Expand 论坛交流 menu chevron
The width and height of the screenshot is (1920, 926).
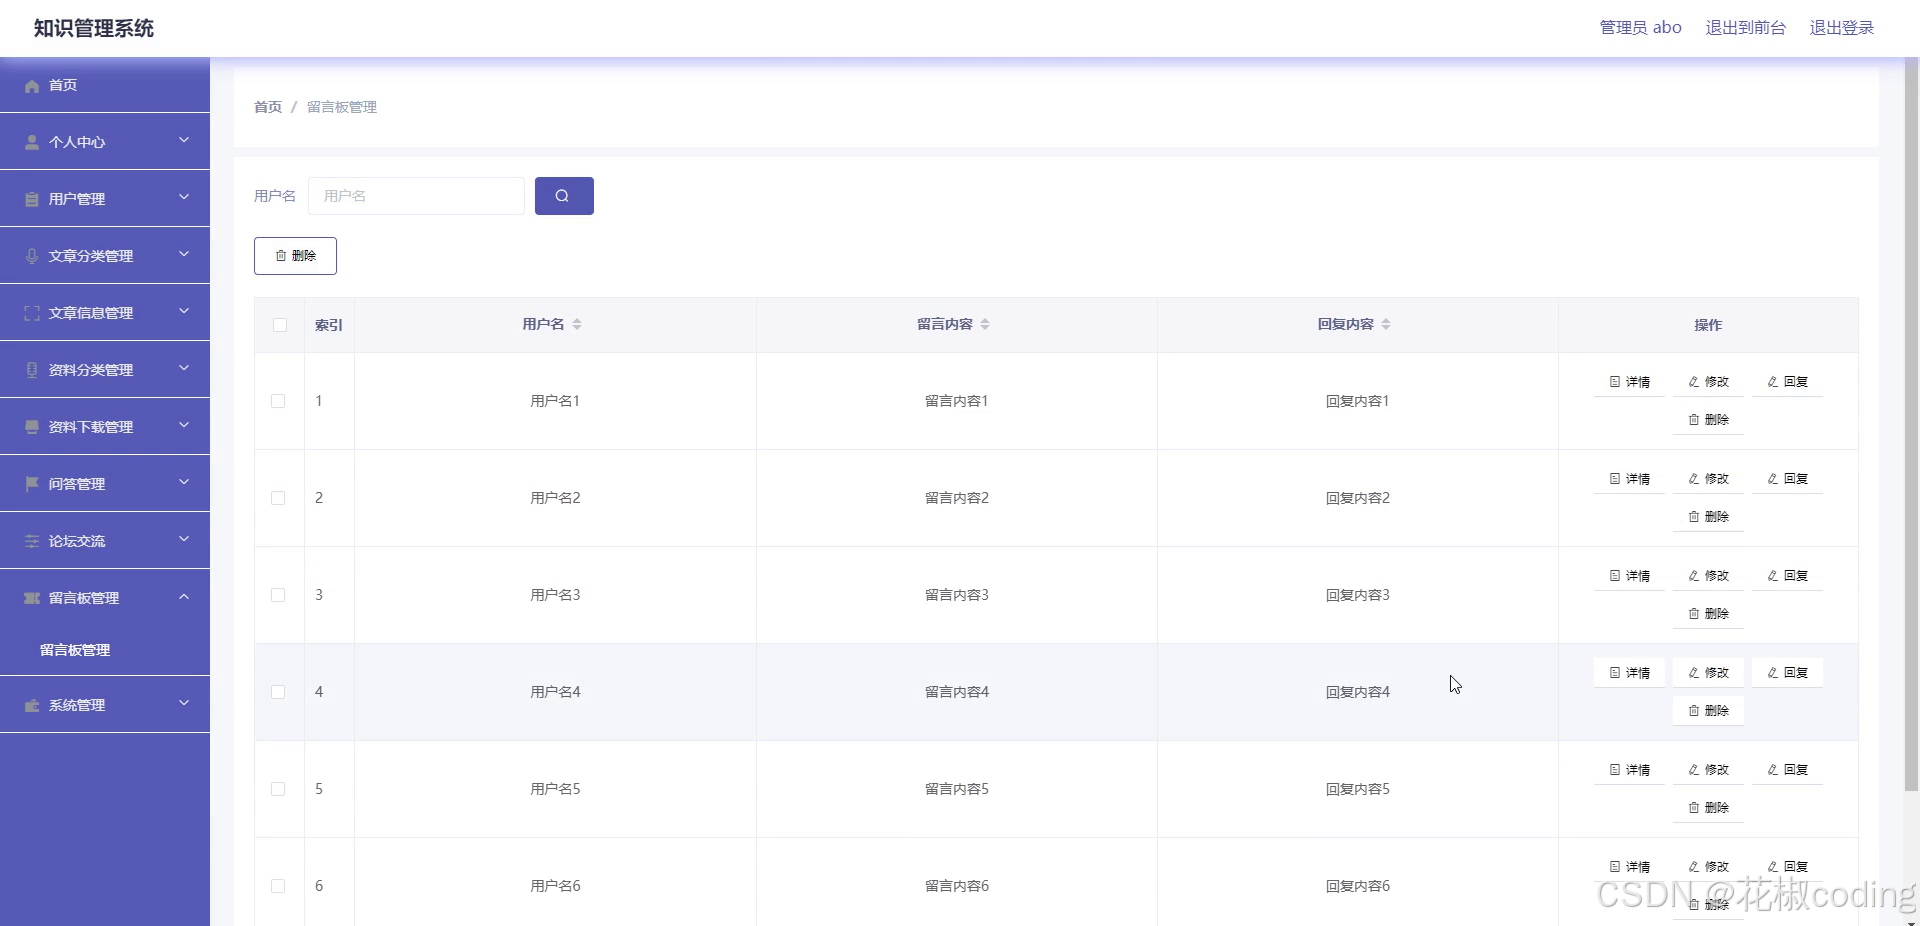pos(184,539)
